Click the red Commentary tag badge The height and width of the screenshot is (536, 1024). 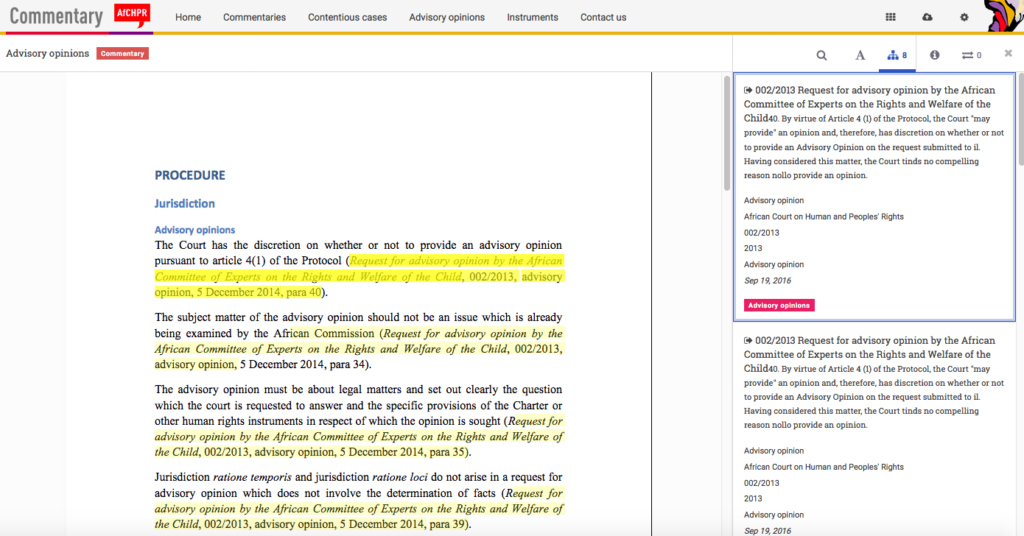122,54
